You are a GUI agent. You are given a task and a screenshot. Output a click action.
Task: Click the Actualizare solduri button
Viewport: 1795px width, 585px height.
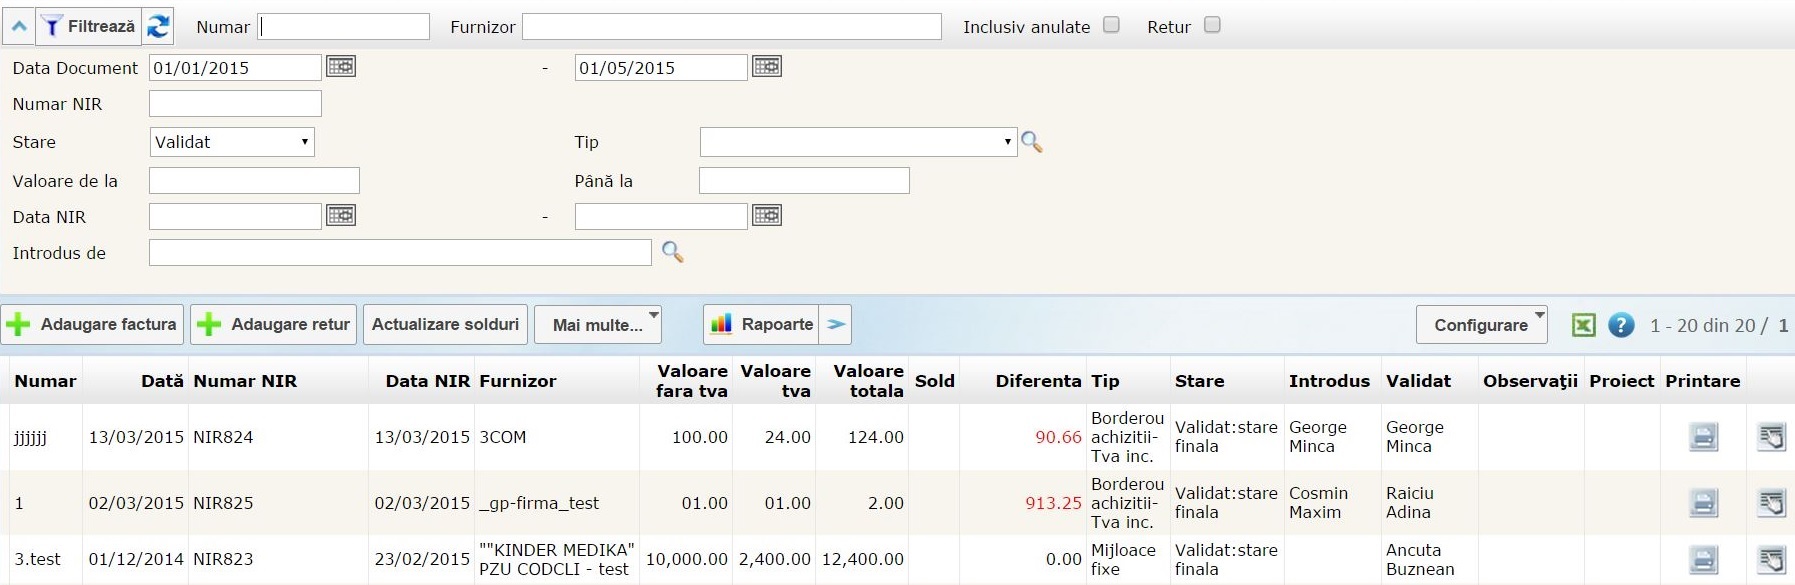445,325
